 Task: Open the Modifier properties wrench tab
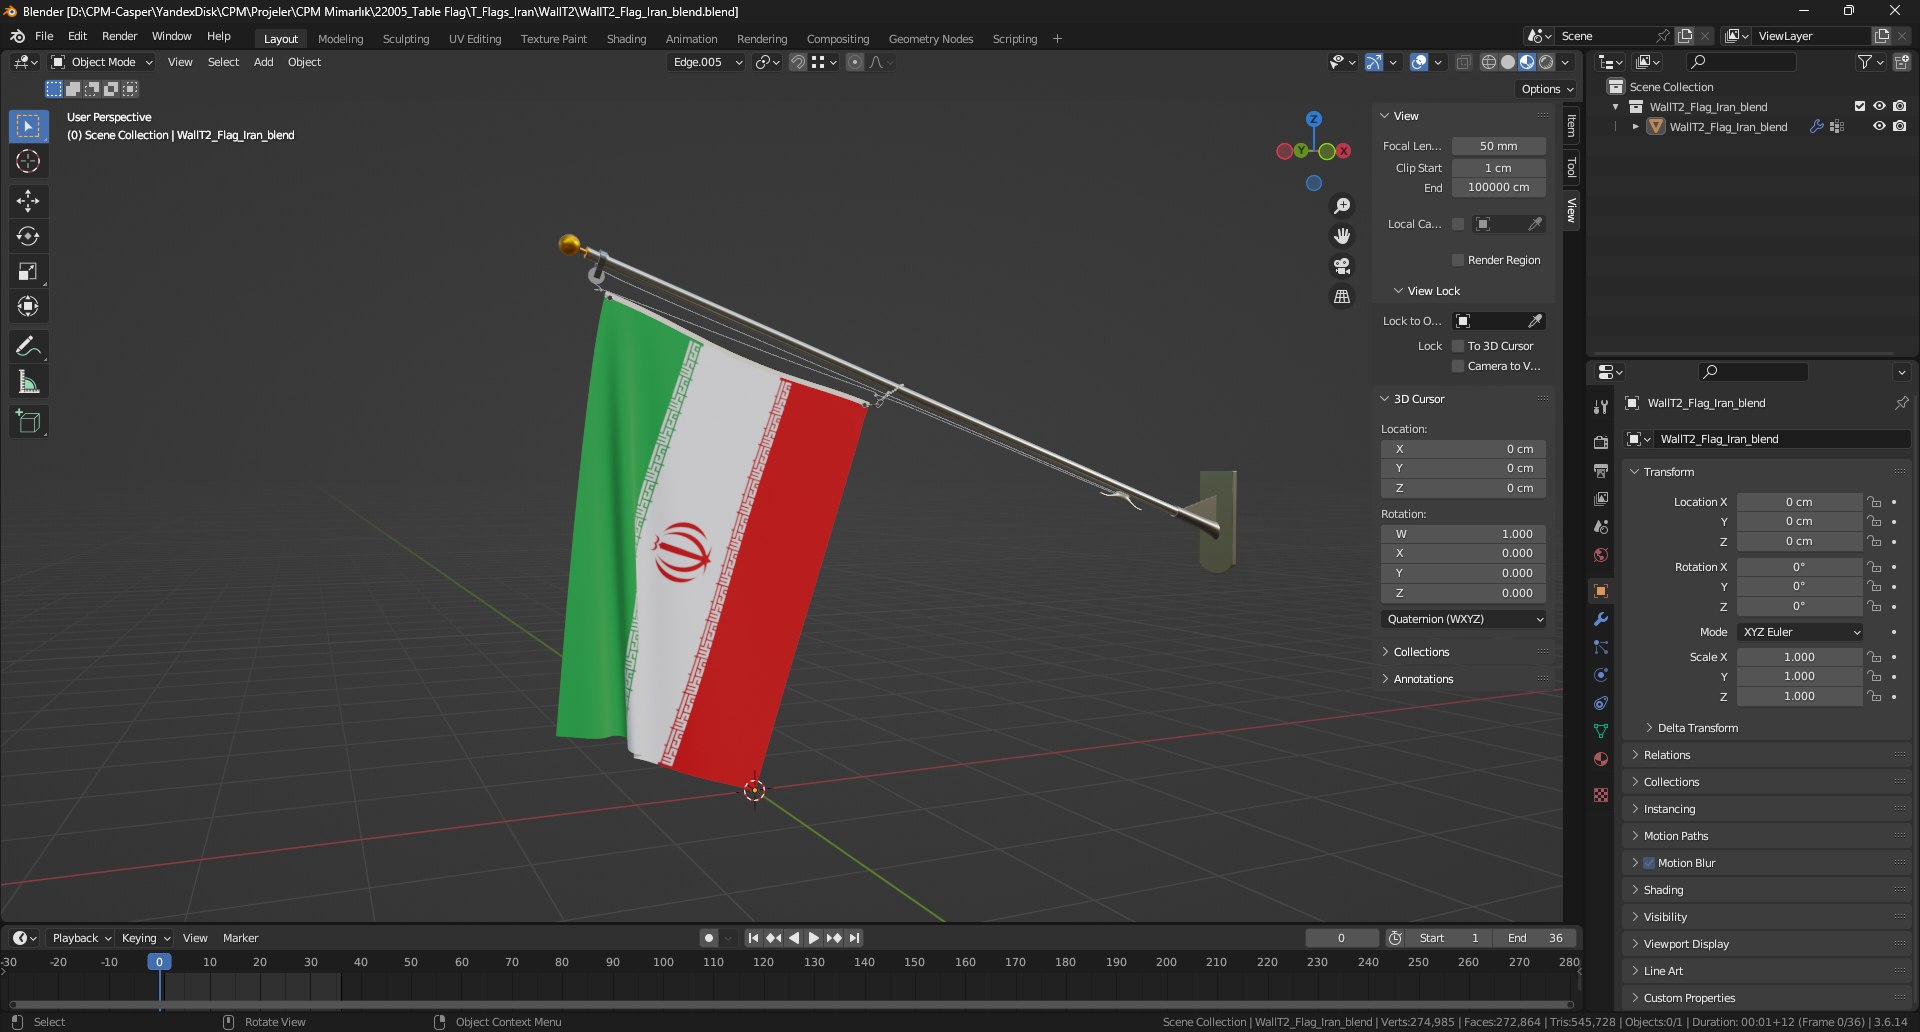[x=1601, y=619]
